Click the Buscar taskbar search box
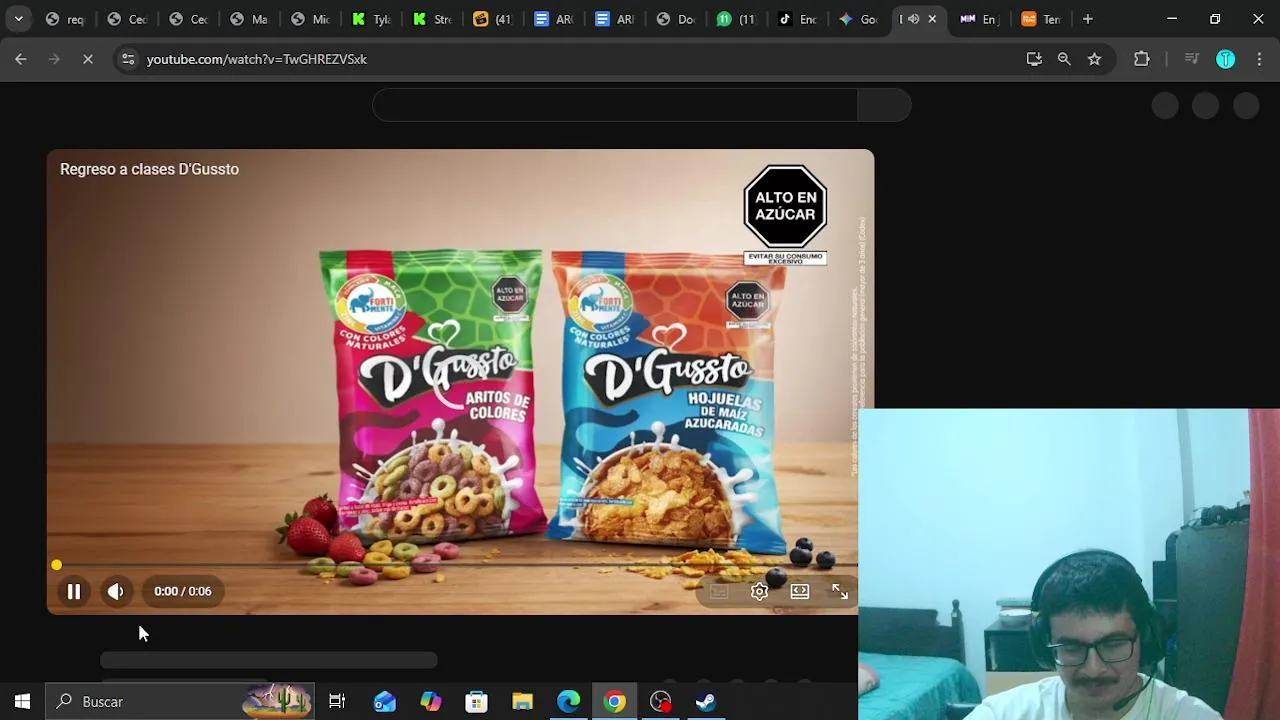This screenshot has width=1280, height=720. click(x=180, y=702)
